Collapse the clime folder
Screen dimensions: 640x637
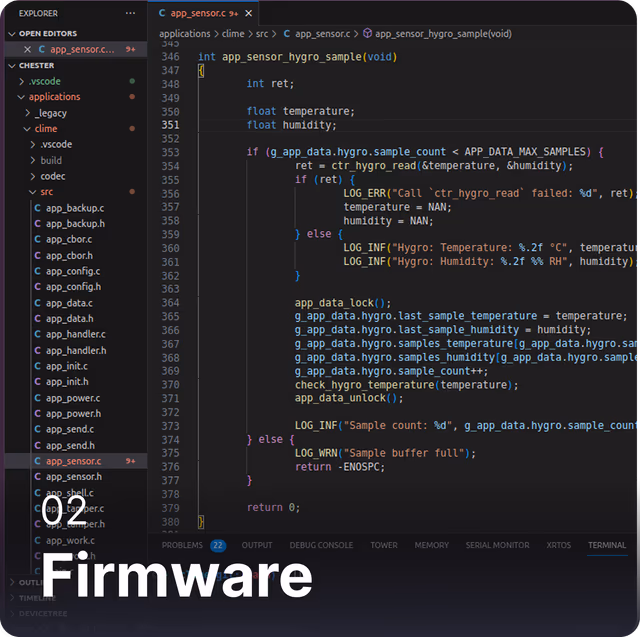[x=46, y=129]
